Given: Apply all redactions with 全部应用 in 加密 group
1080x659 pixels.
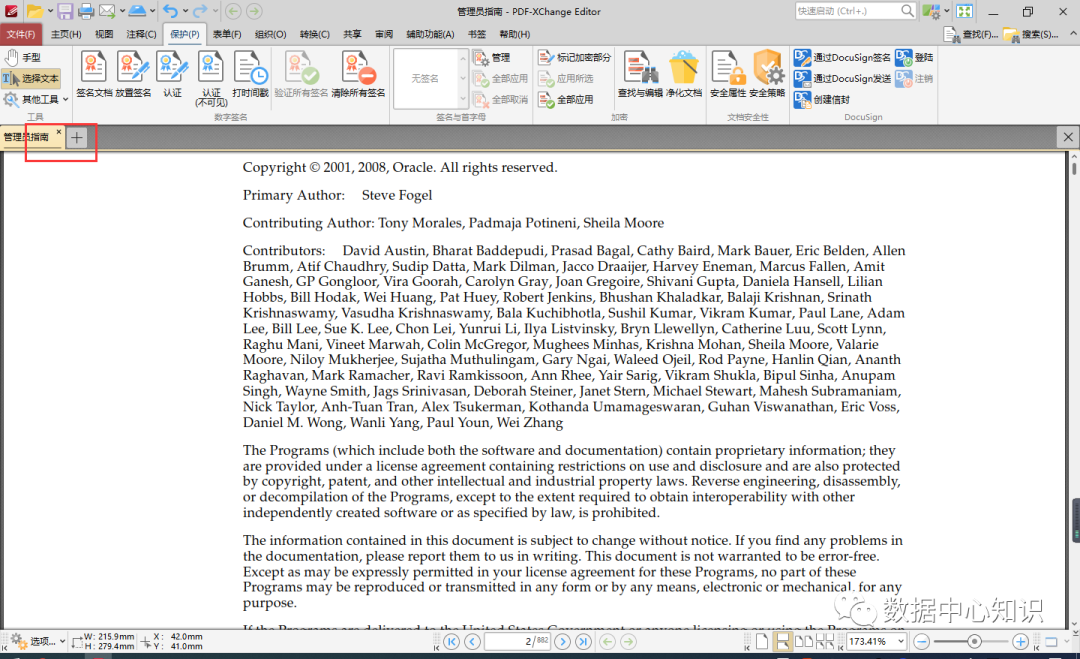Looking at the screenshot, I should point(566,100).
